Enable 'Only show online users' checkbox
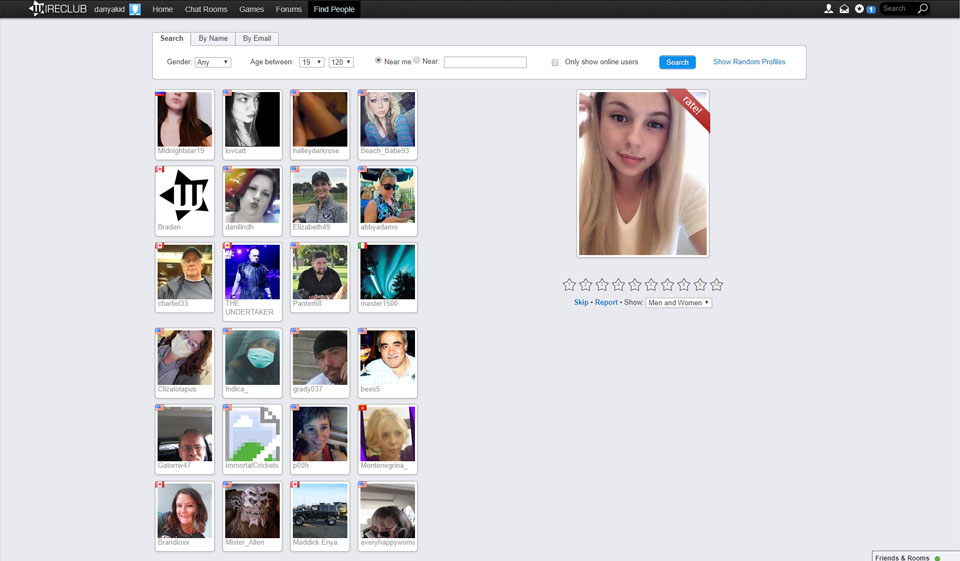Viewport: 960px width, 561px height. pos(556,62)
